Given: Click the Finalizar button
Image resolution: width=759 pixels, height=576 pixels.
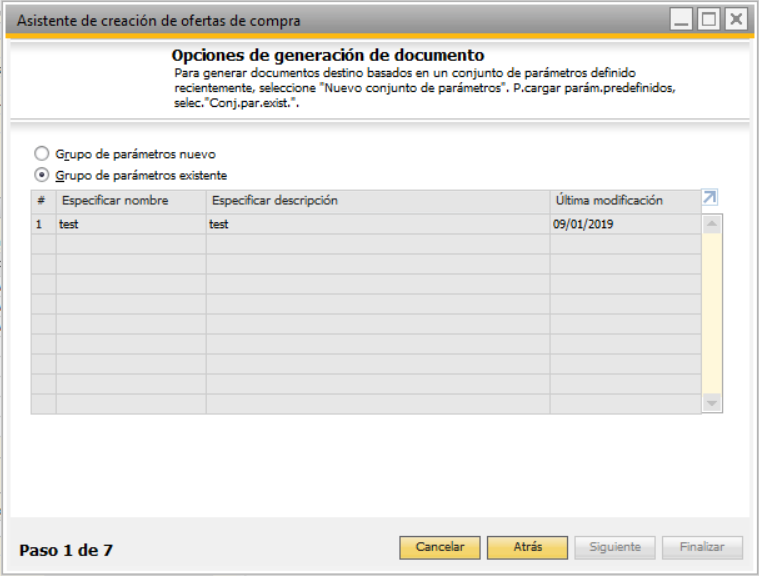Looking at the screenshot, I should pos(702,547).
